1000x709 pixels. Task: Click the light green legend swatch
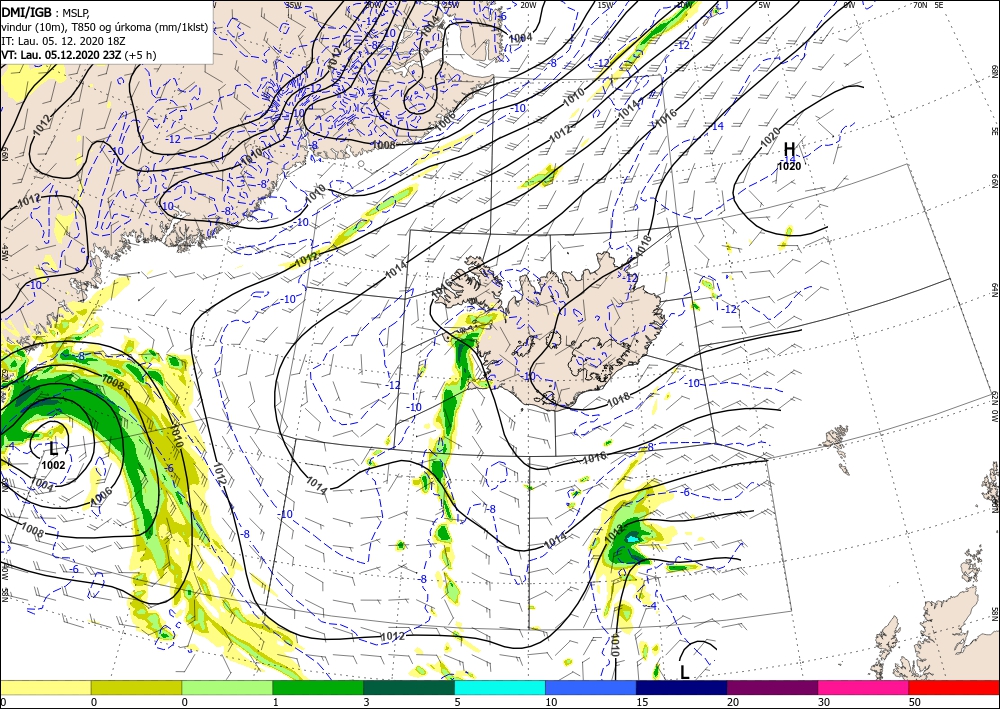(x=227, y=687)
